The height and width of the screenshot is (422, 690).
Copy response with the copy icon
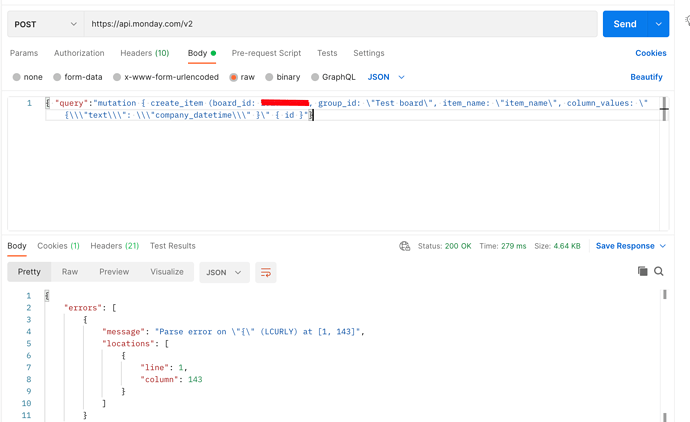[642, 271]
